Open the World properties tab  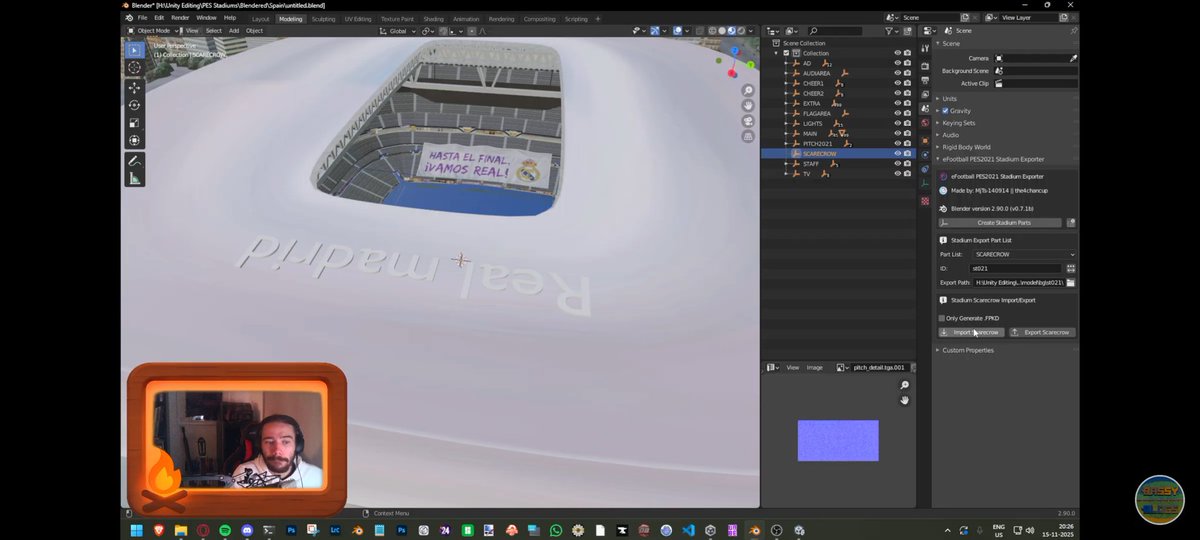click(925, 122)
